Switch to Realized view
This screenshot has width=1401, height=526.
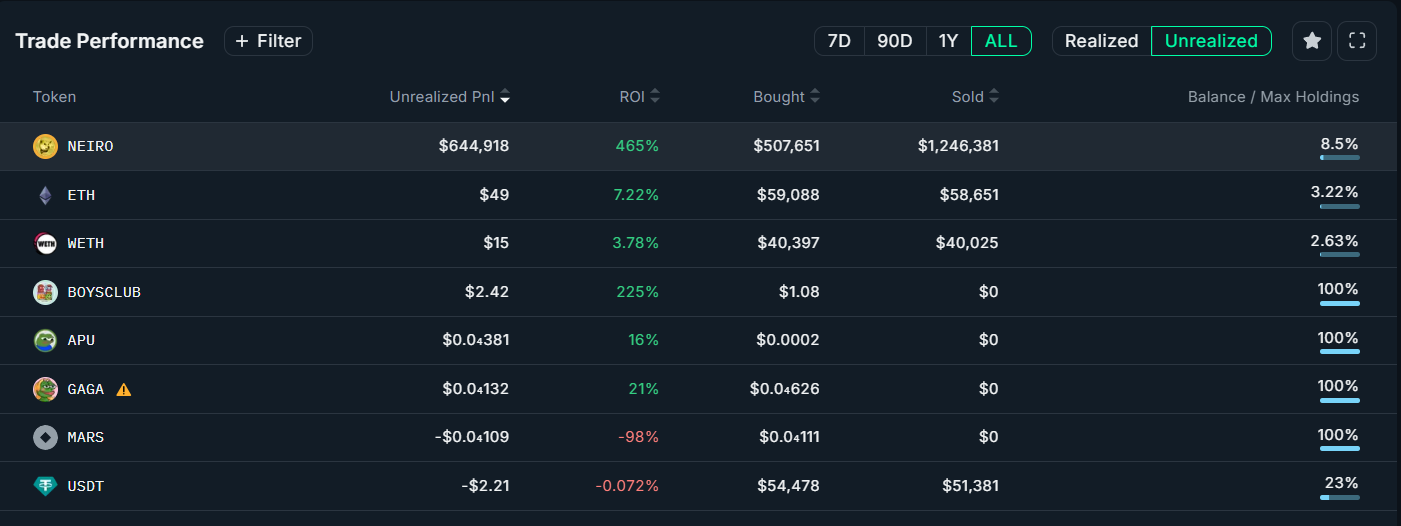1101,41
